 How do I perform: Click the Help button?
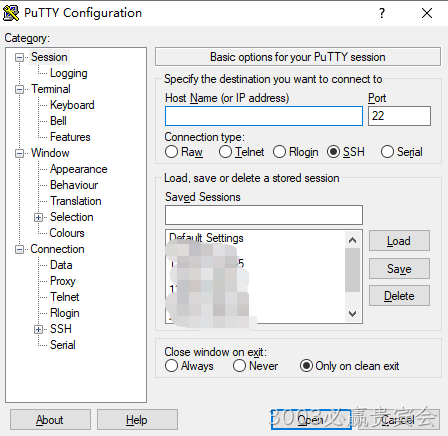[137, 420]
